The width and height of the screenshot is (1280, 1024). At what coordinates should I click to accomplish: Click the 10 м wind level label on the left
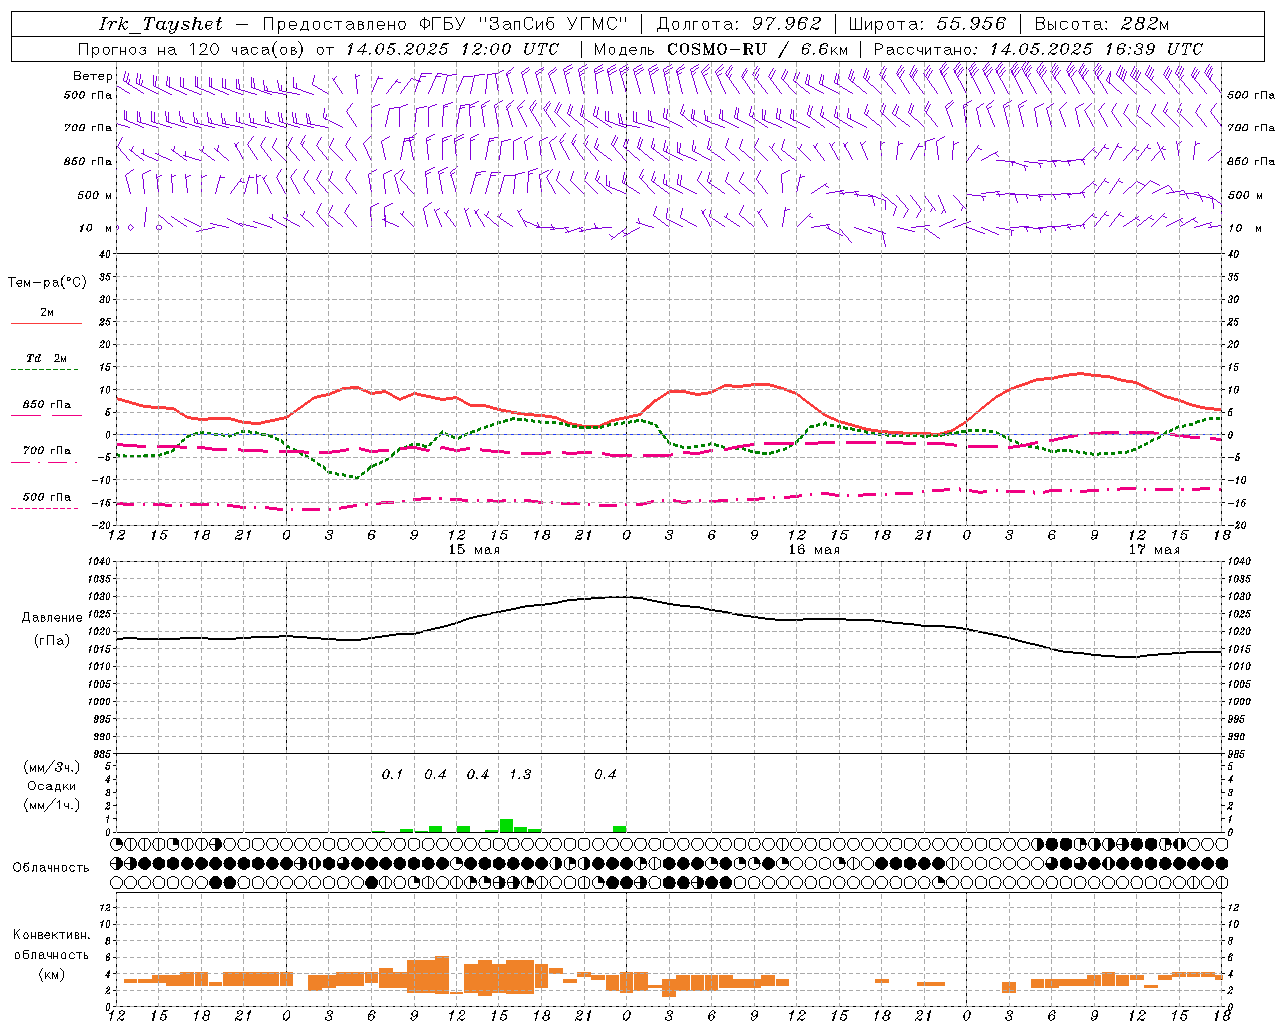(96, 228)
